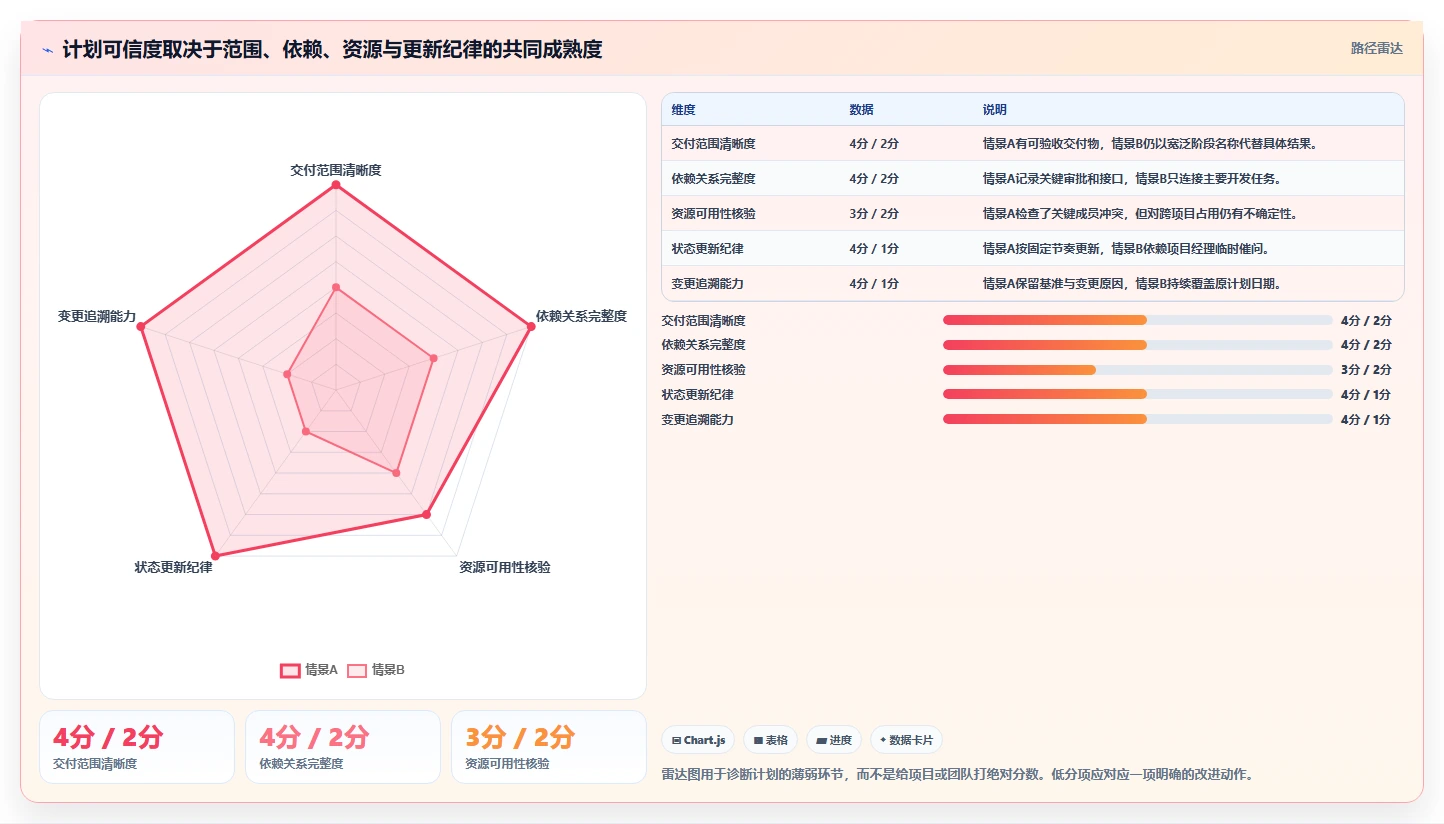The height and width of the screenshot is (824, 1444).
Task: Click the dashboard title text 计划可信度取决于…
Action: tap(332, 49)
